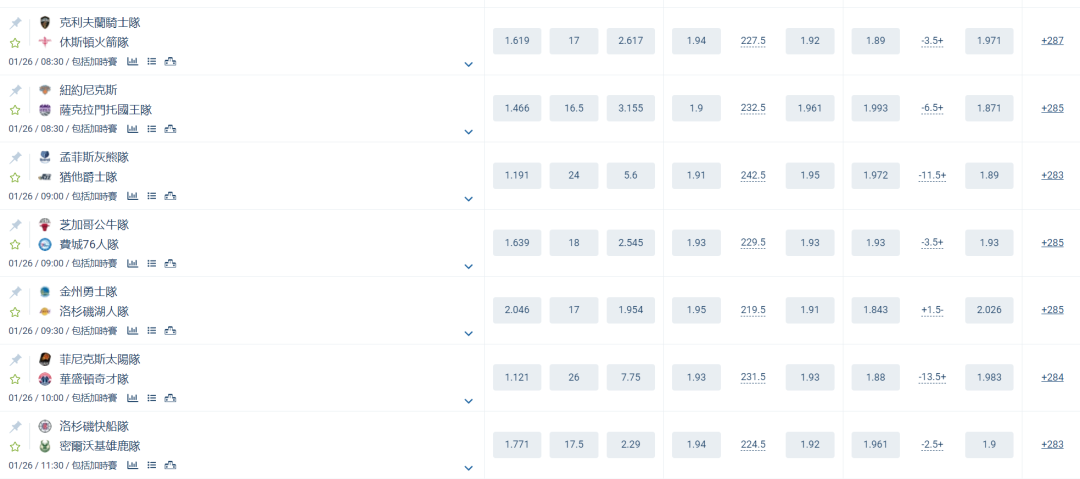Select odds 1.619 for 克利夫蘭騎士隊
This screenshot has height=479, width=1080.
point(517,41)
